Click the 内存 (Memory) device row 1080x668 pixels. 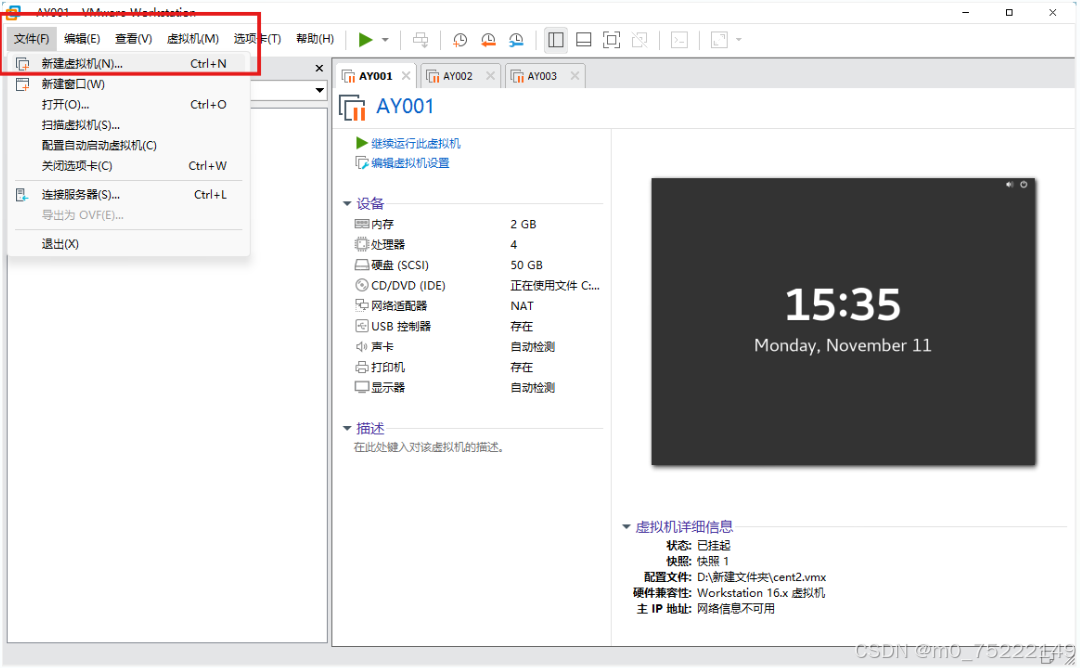point(477,225)
